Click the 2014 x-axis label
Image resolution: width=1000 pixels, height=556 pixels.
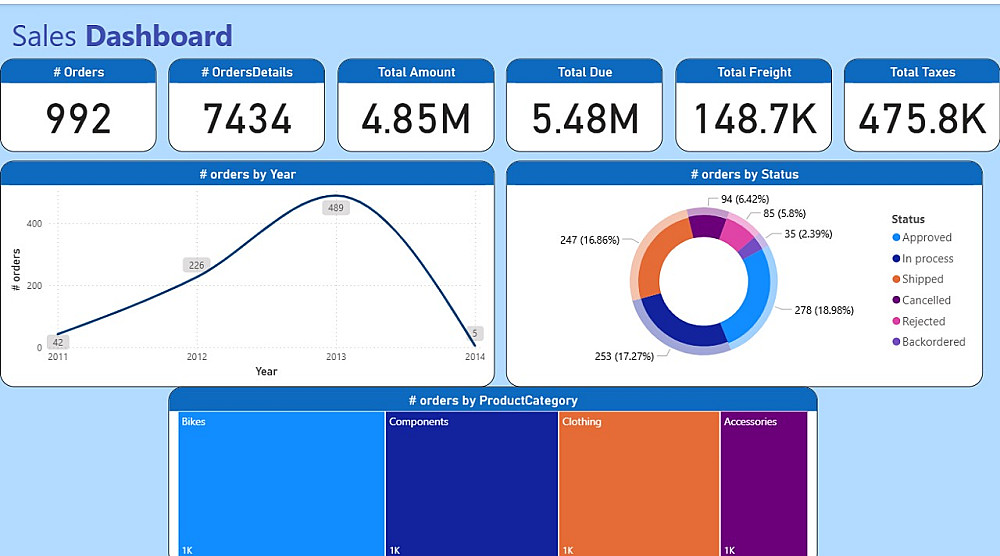[x=474, y=356]
